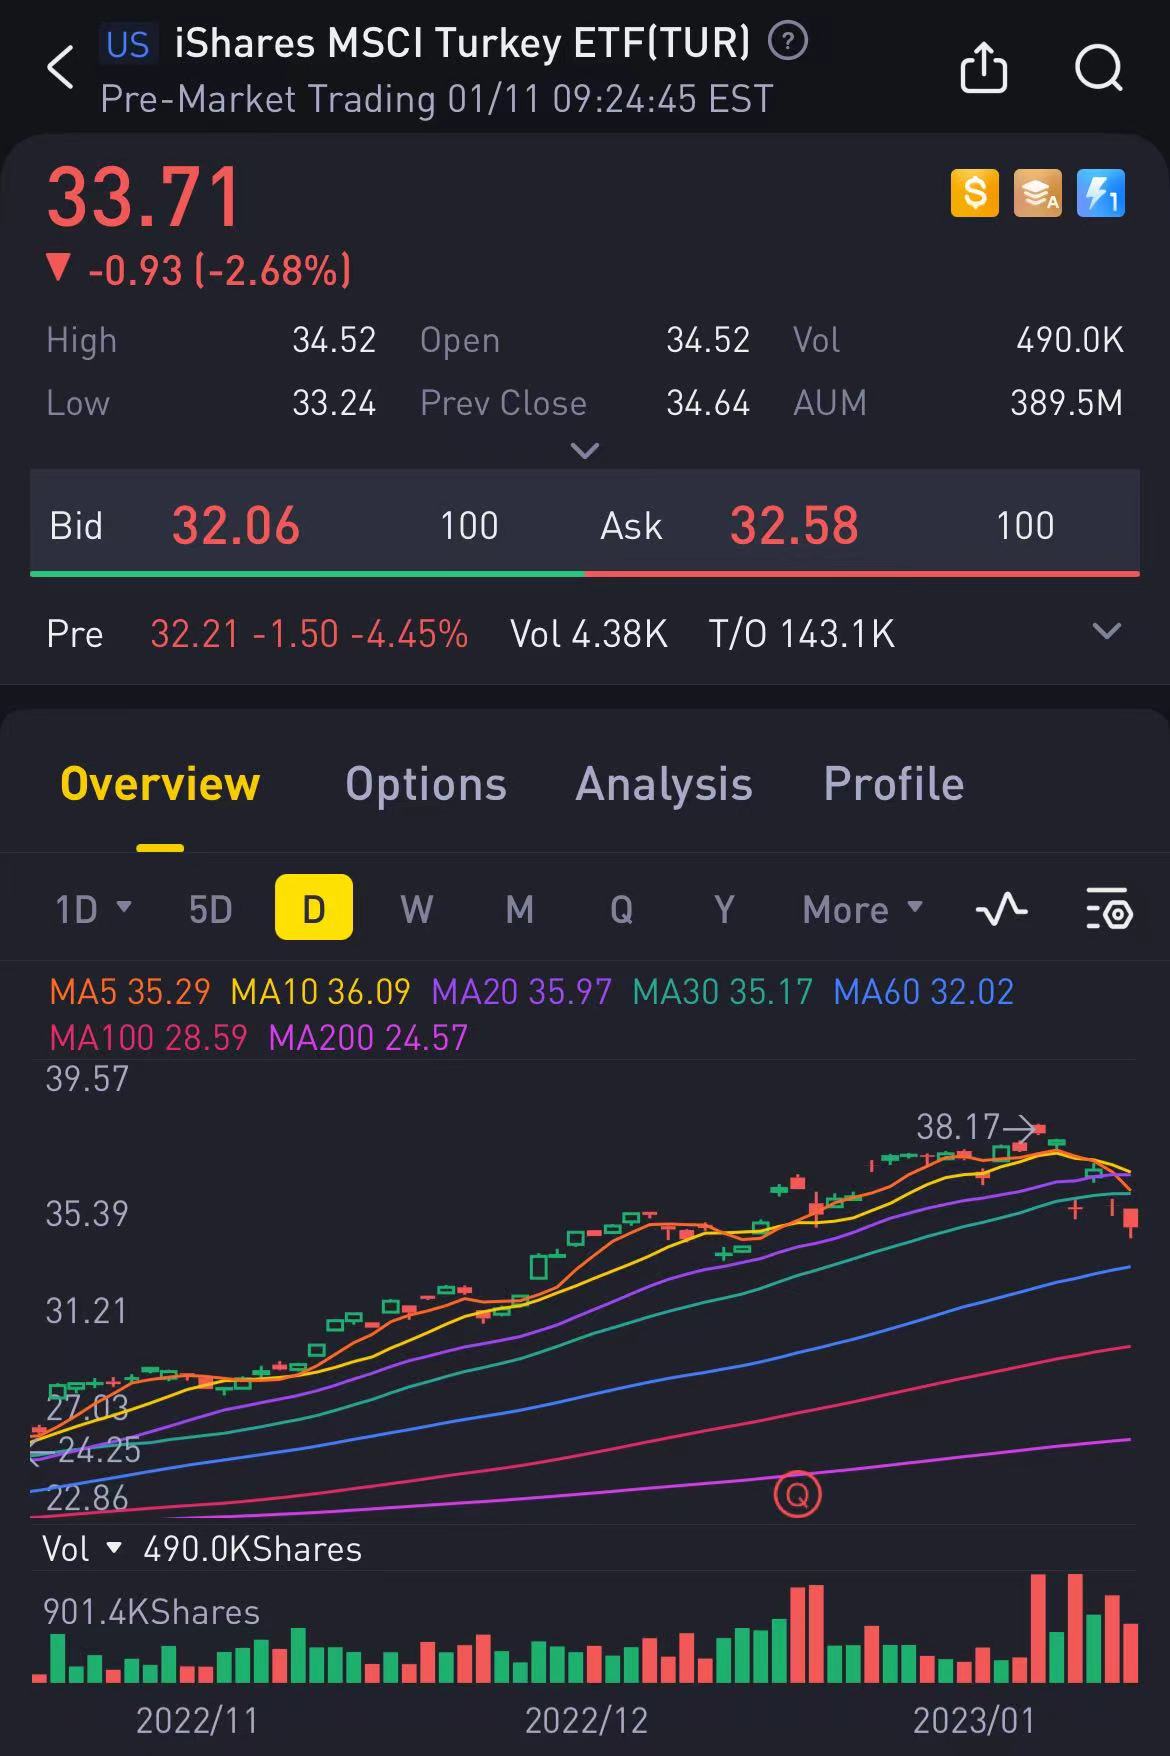The height and width of the screenshot is (1756, 1170).
Task: Open the 1D timeframe dropdown
Action: pyautogui.click(x=93, y=909)
